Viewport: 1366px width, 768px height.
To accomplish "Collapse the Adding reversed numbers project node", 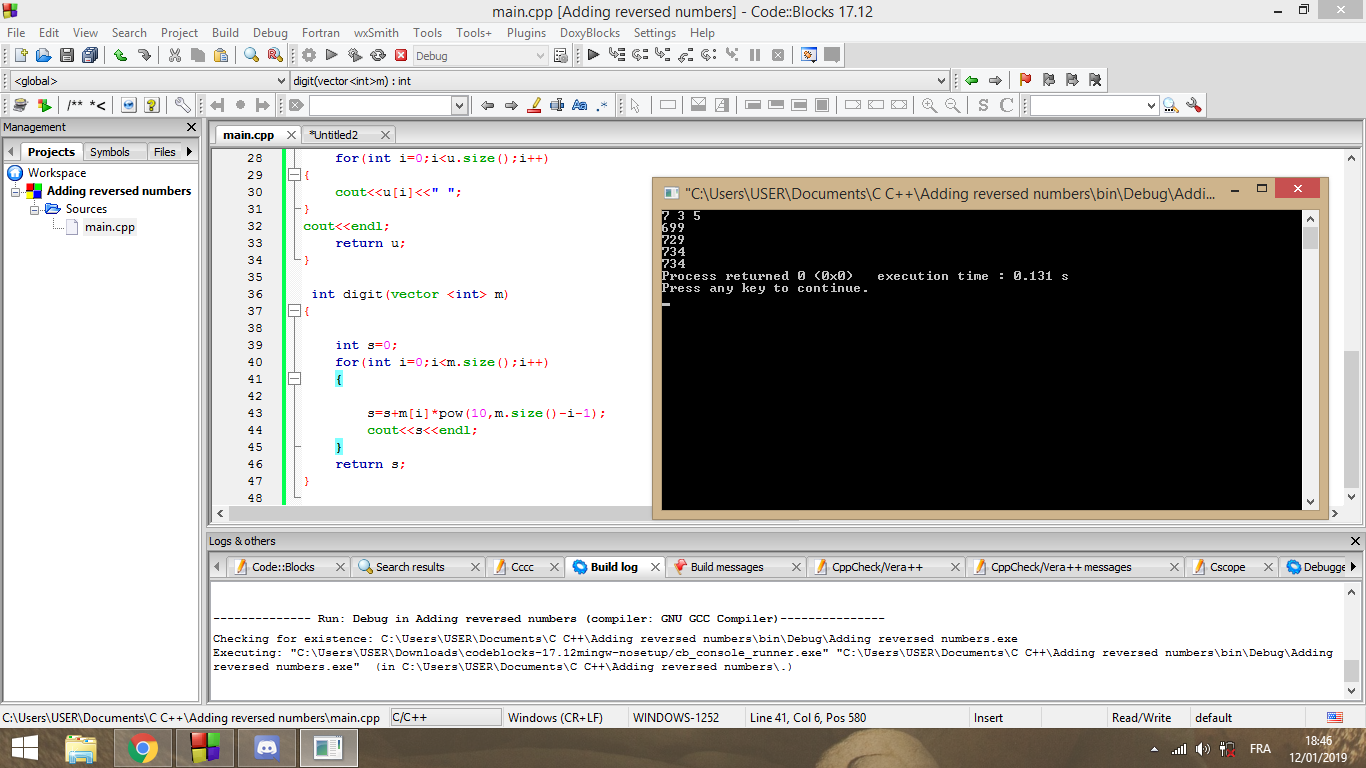I will click(x=16, y=191).
